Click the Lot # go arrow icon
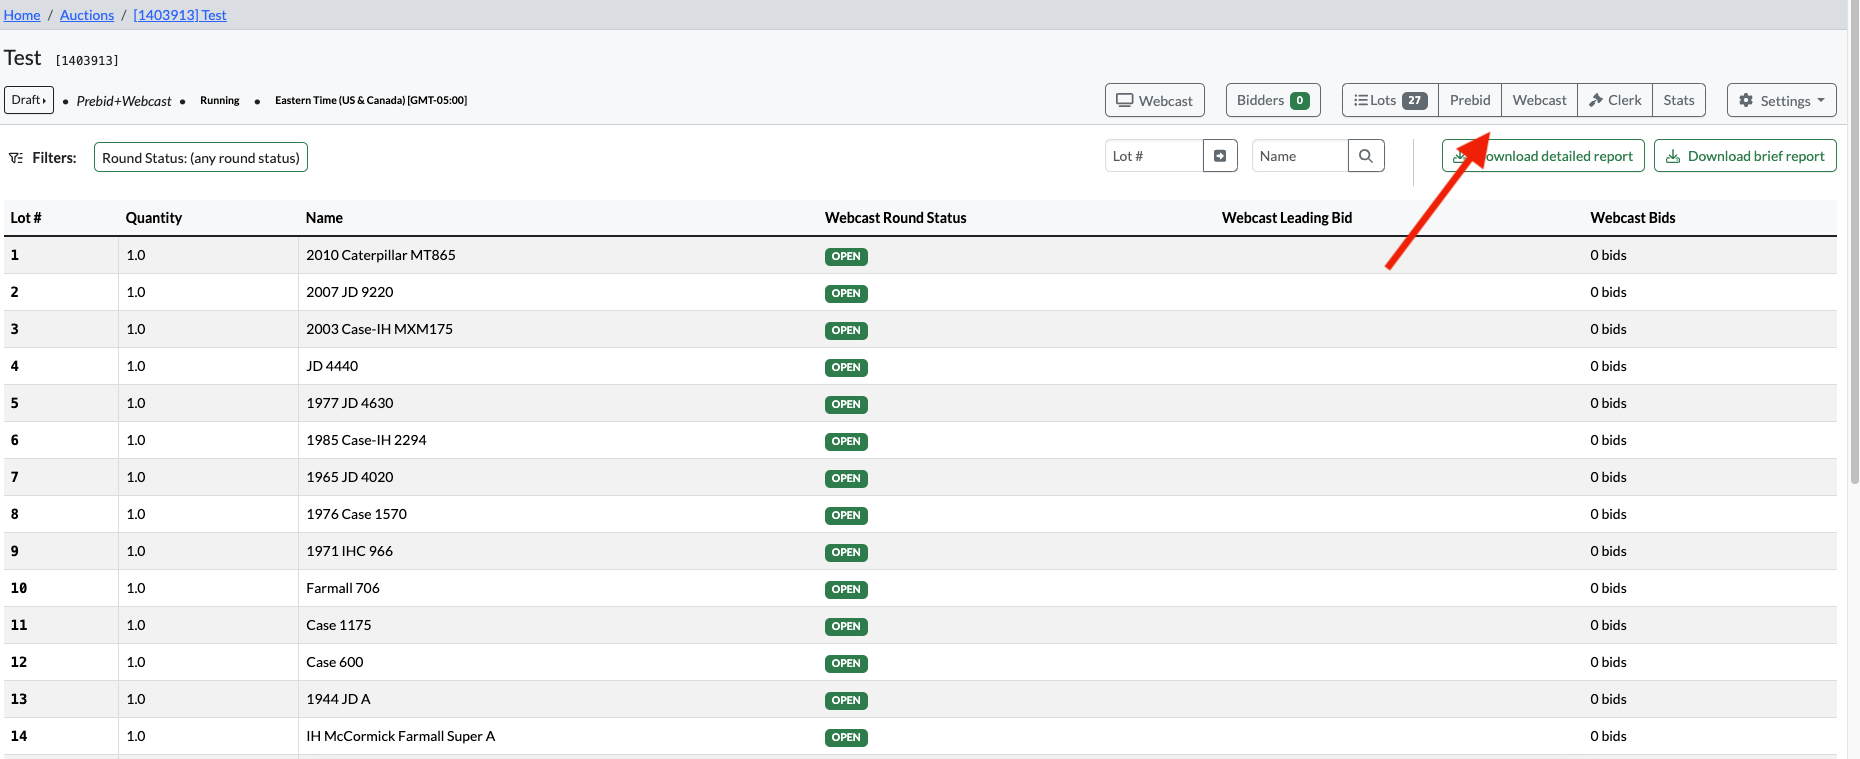The height and width of the screenshot is (759, 1860). [1220, 156]
